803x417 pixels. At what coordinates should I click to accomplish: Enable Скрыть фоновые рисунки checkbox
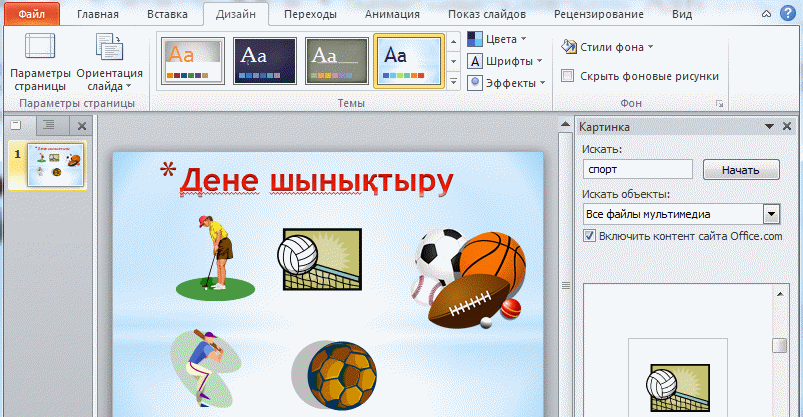point(567,76)
